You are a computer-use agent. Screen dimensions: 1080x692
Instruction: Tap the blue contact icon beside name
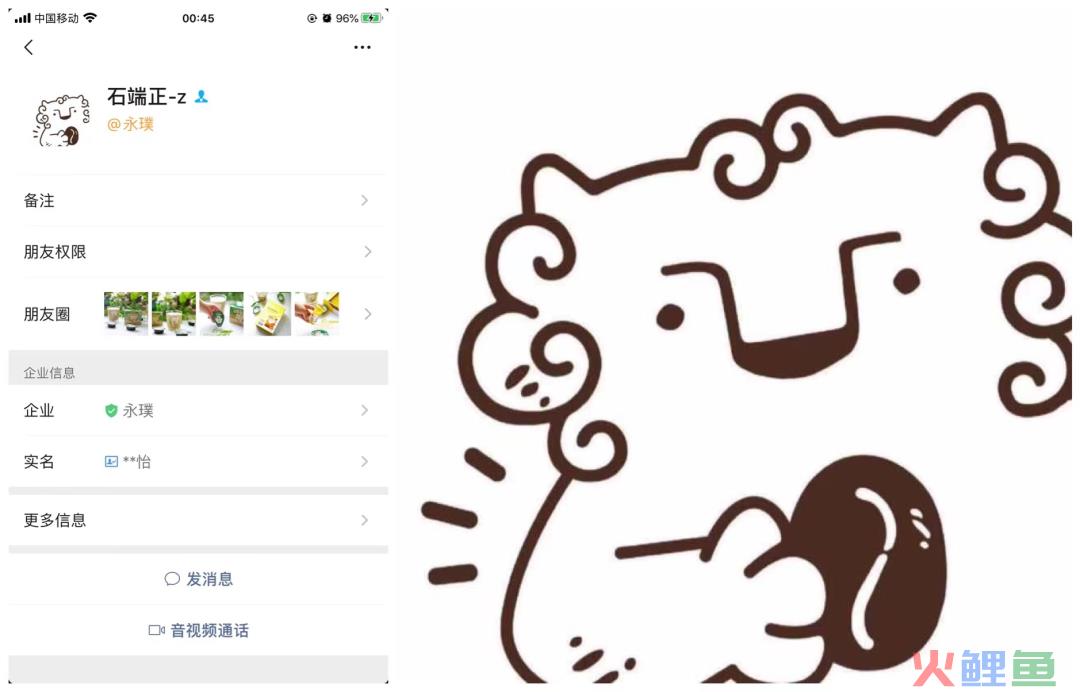coord(201,96)
